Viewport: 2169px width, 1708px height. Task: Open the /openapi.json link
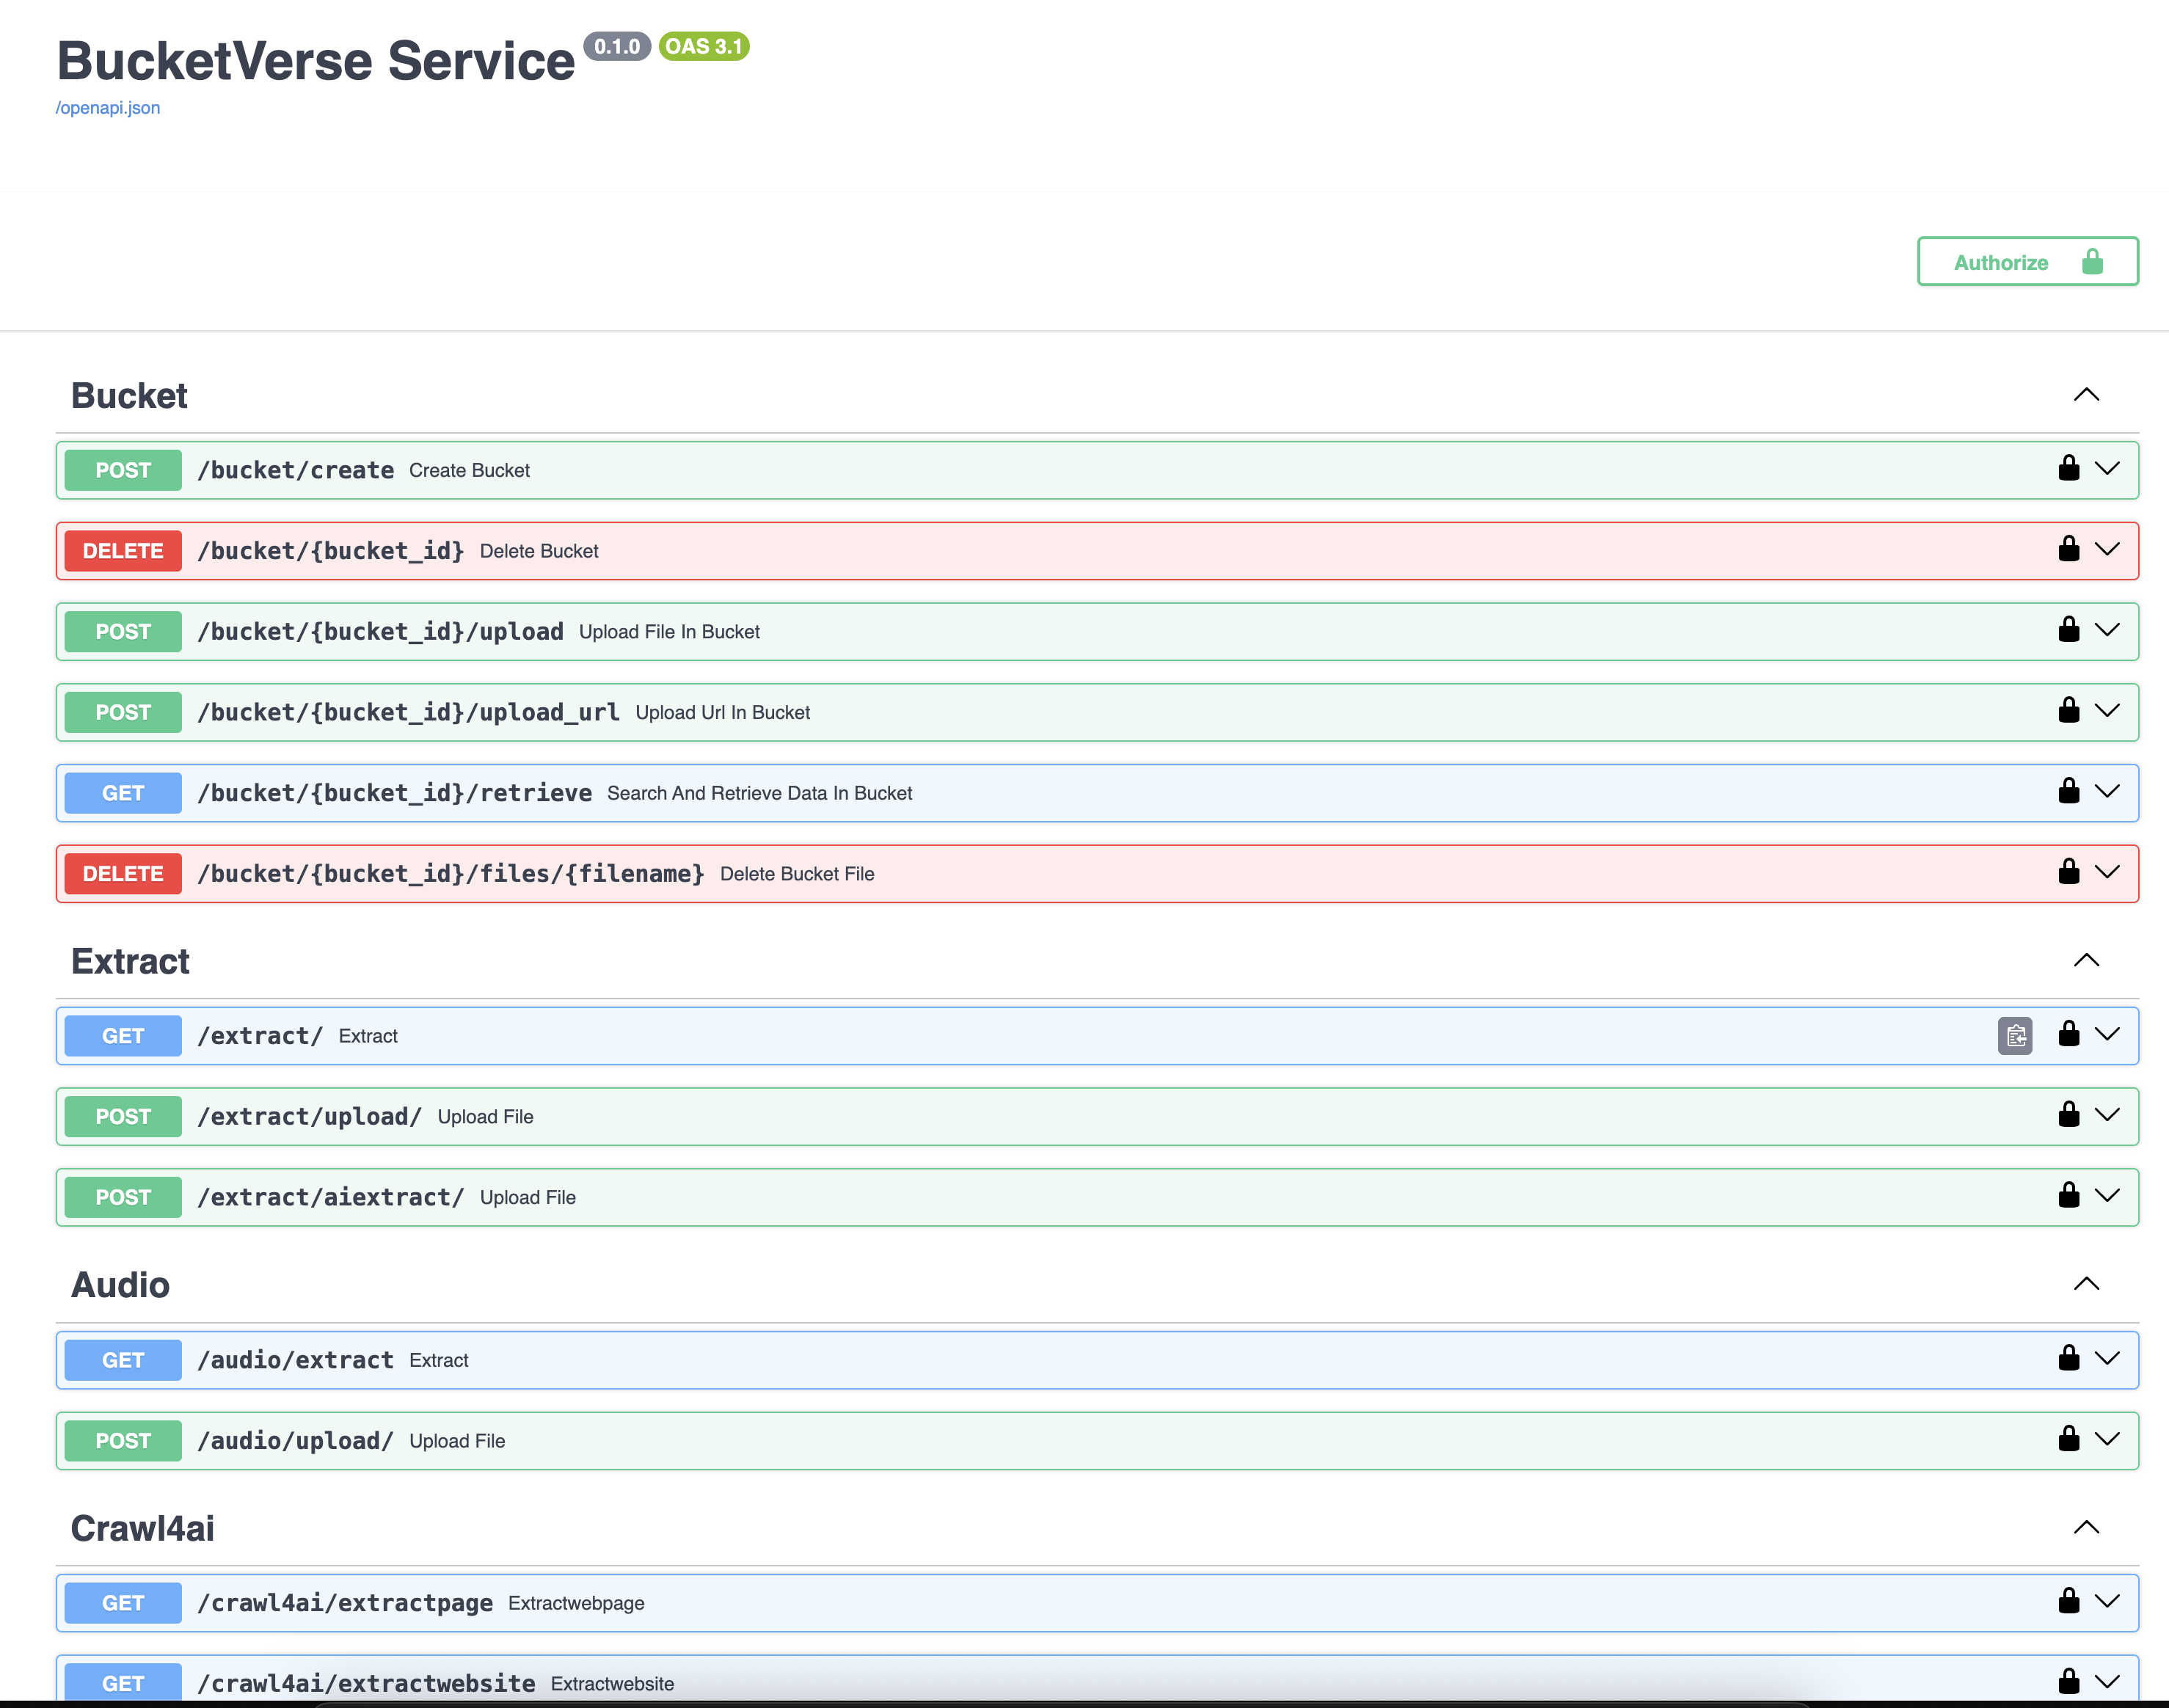click(x=108, y=108)
